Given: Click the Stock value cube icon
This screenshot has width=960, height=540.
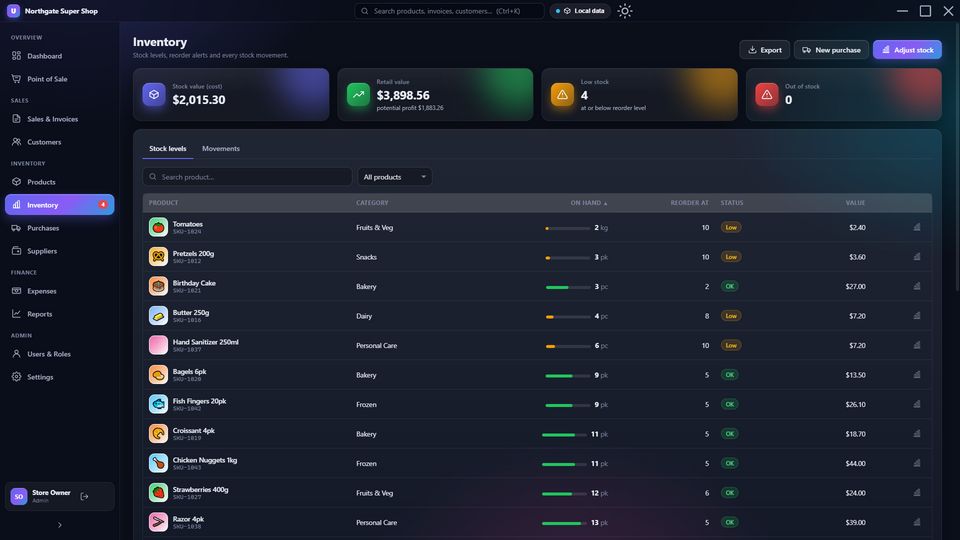Looking at the screenshot, I should point(154,95).
